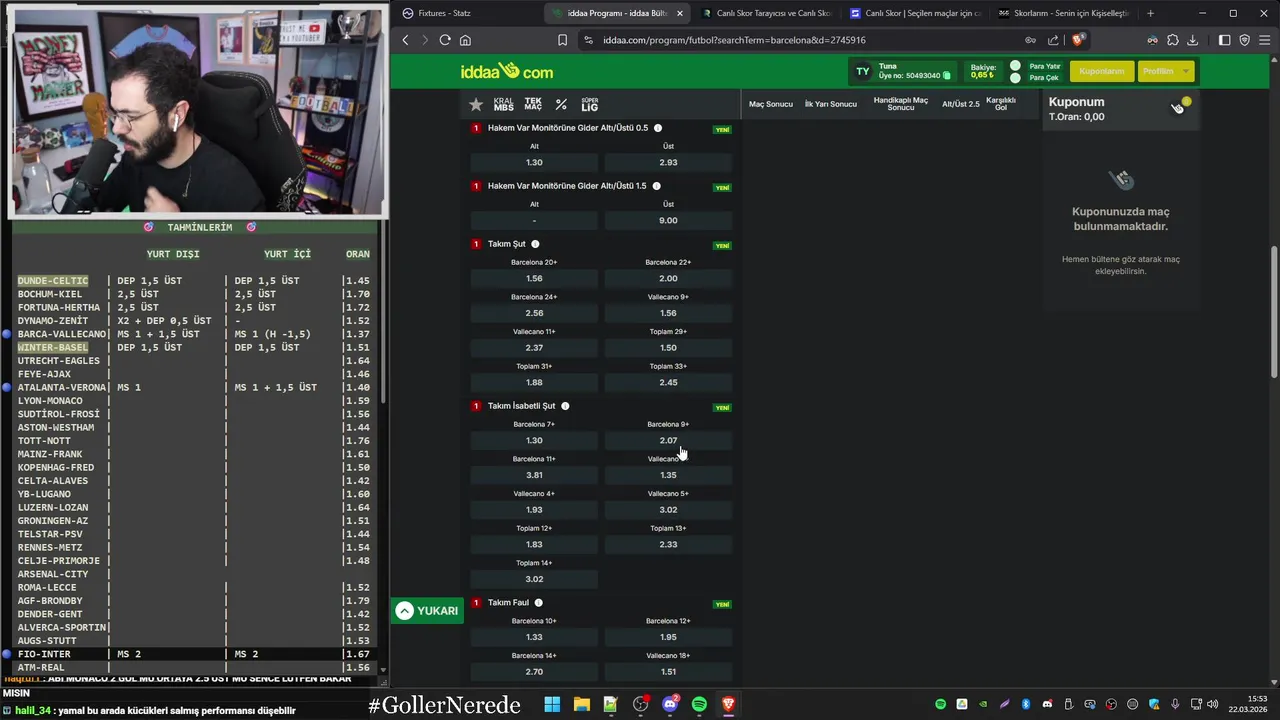The width and height of the screenshot is (1280, 720).
Task: Close the iddaa Programı tab
Action: pos(680,13)
